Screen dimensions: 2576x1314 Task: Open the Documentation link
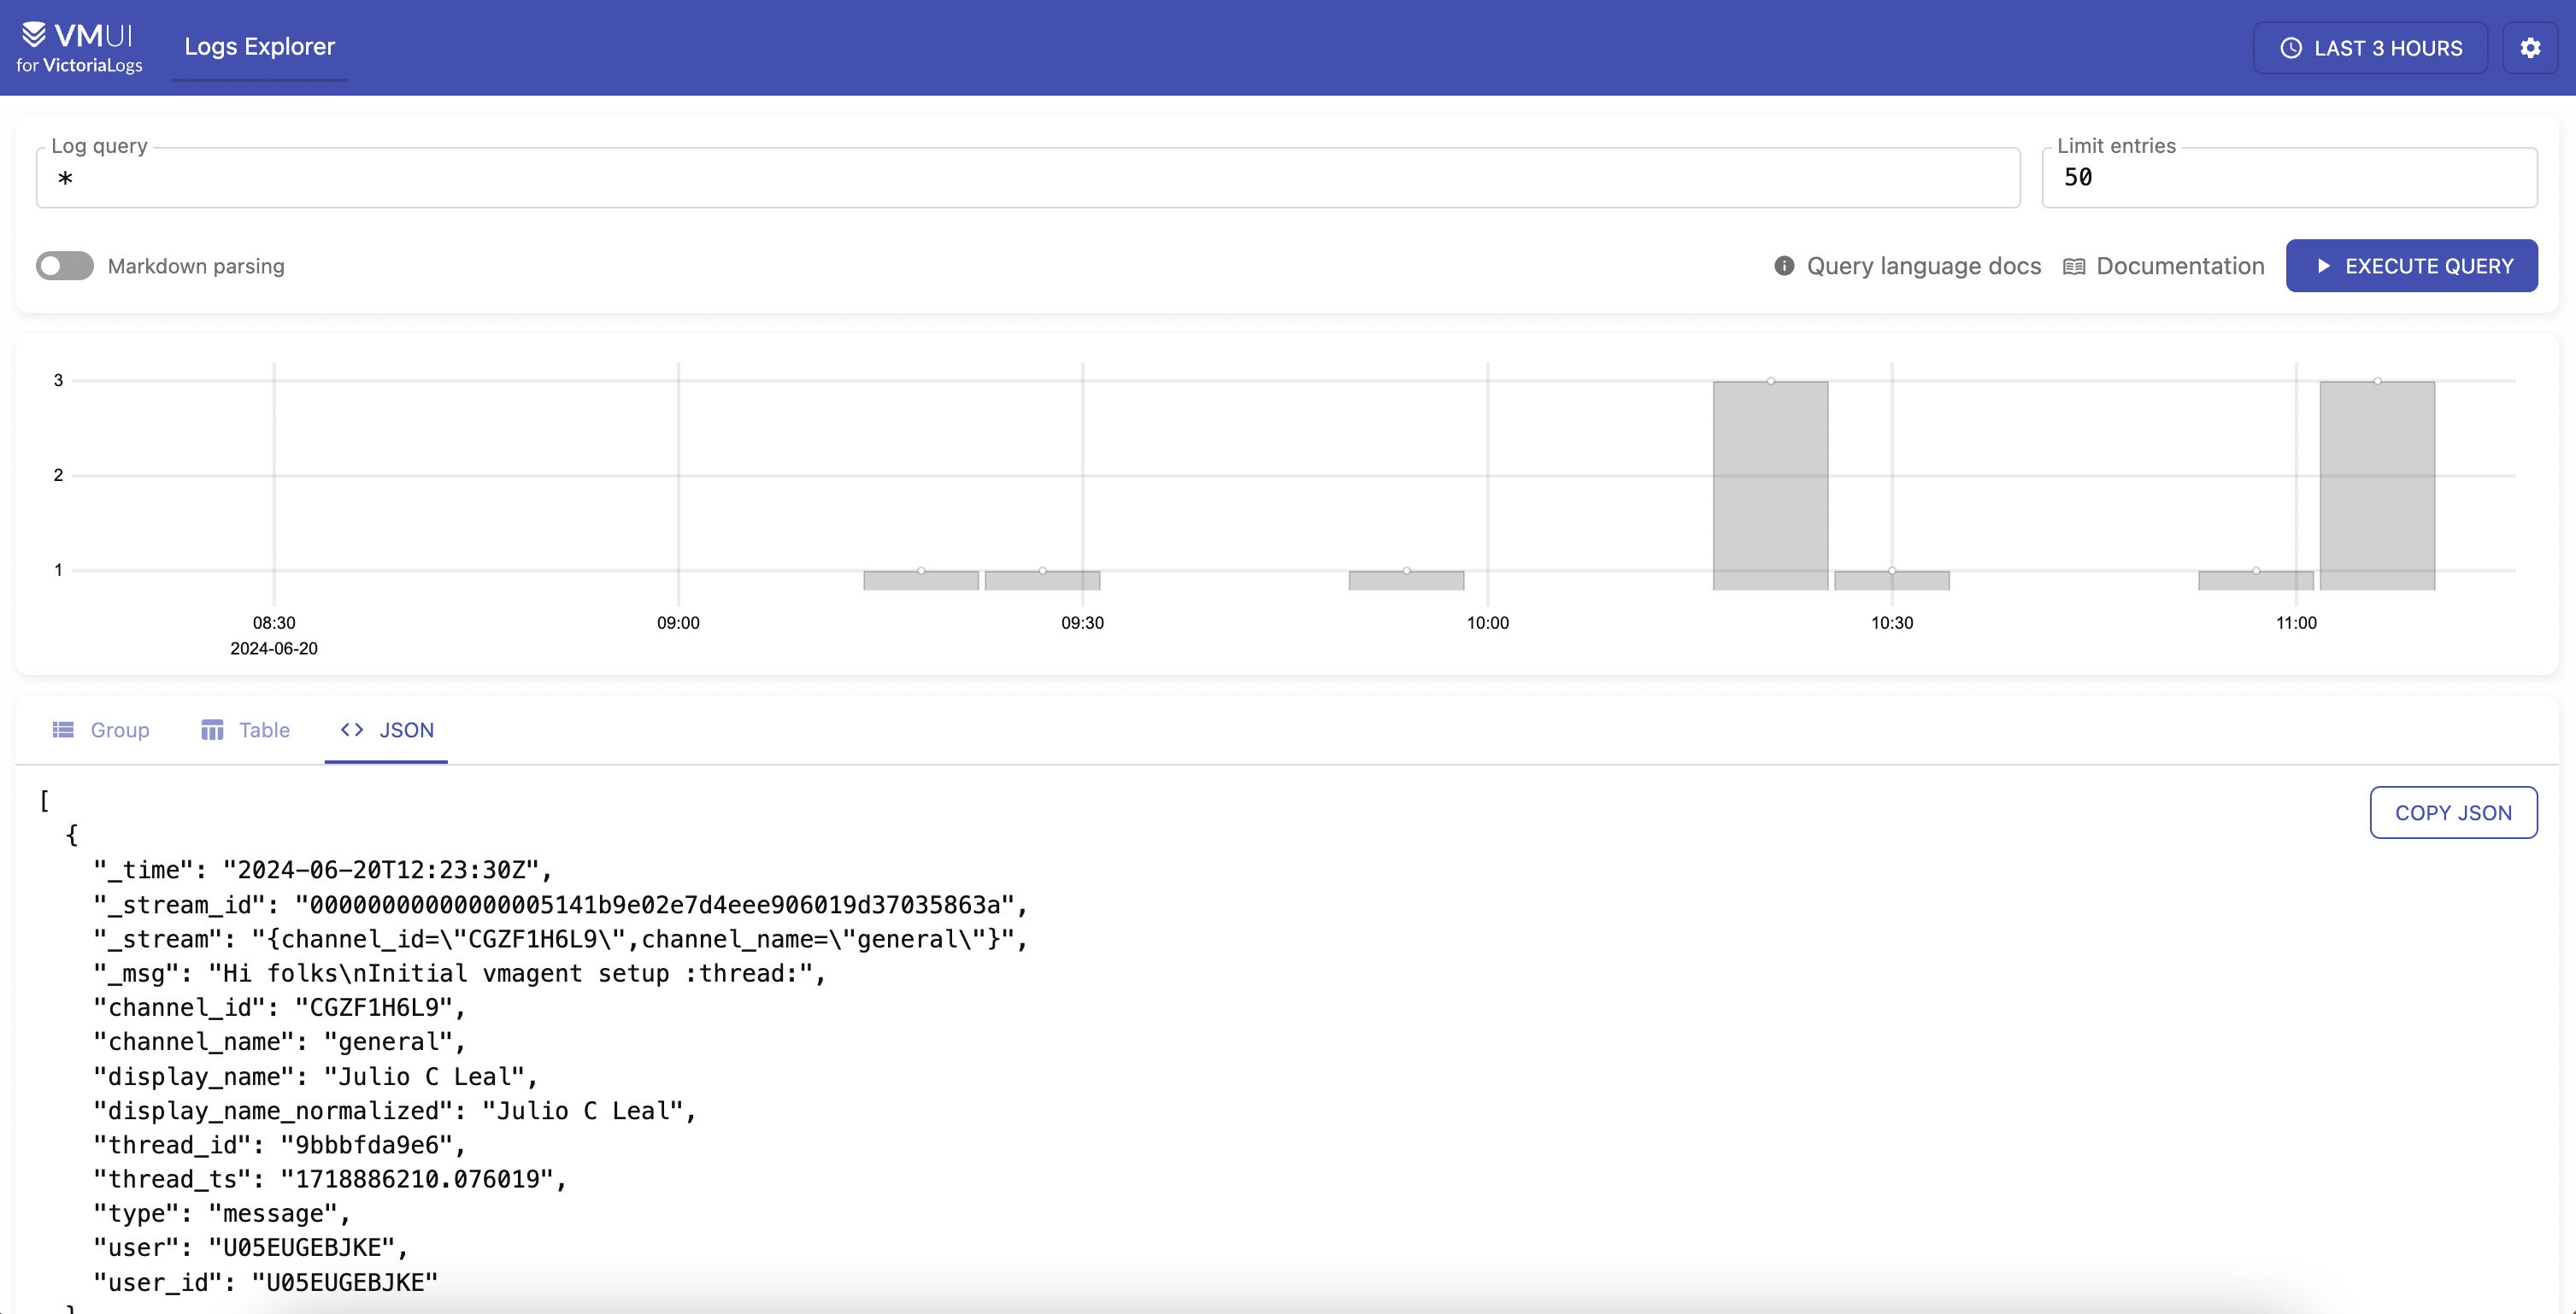pos(2180,266)
